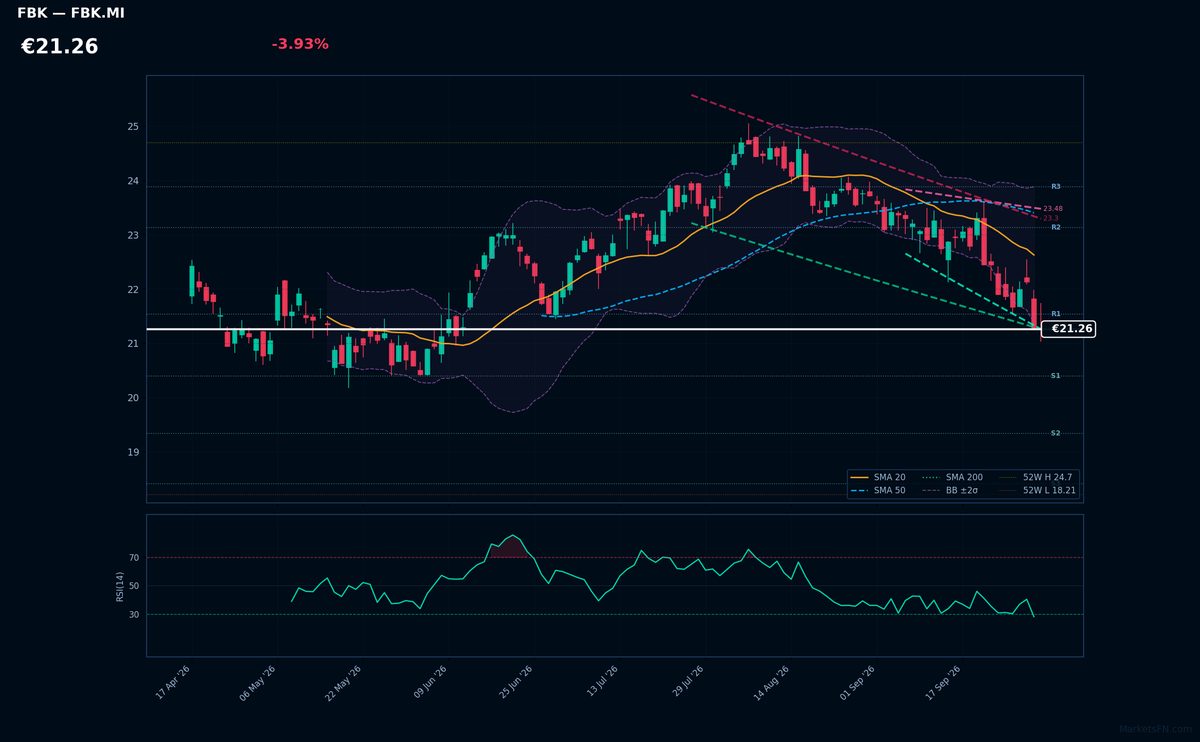Click the R2 resistance level label

(1055, 228)
